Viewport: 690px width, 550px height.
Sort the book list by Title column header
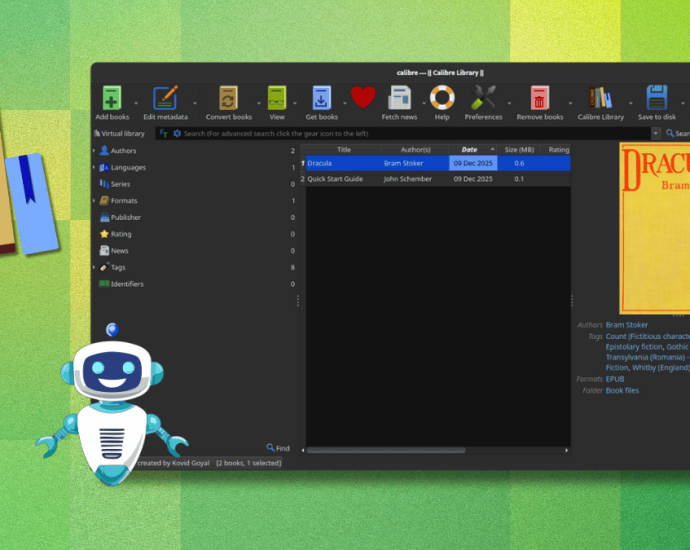point(343,150)
